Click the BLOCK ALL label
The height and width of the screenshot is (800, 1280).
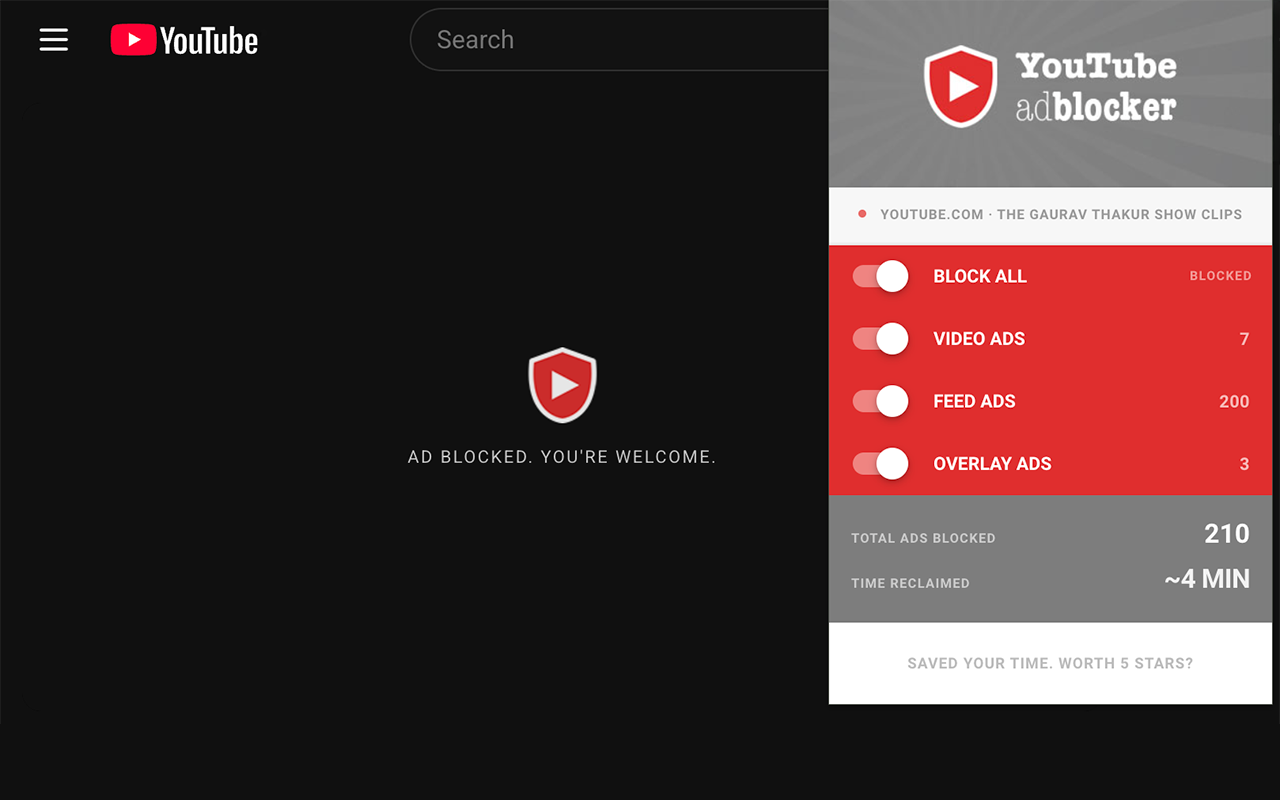pos(980,276)
